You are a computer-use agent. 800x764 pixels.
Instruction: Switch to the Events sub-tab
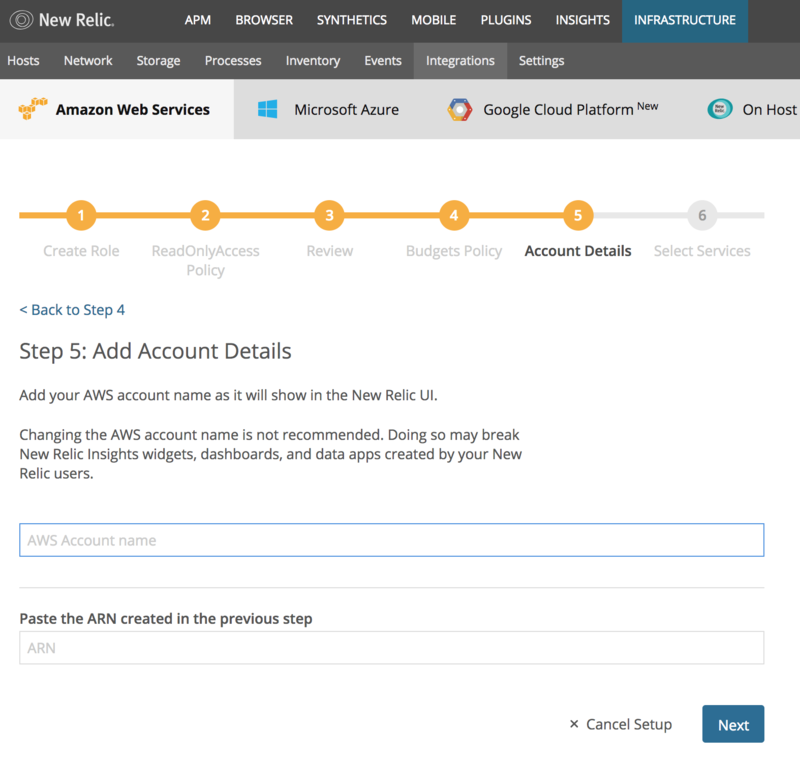click(383, 61)
